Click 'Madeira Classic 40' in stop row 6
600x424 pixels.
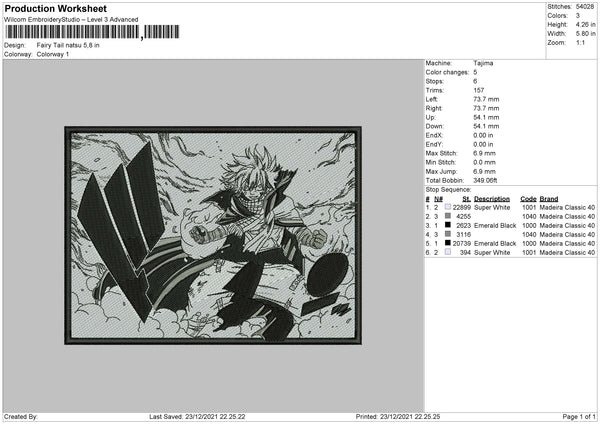pos(567,253)
